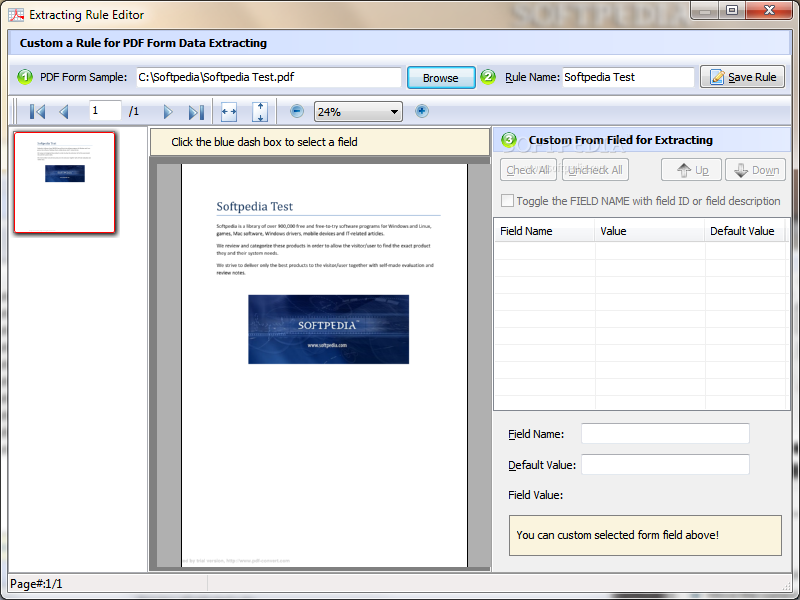This screenshot has width=800, height=600.
Task: Maximize the Extracting Rule Editor window
Action: tap(732, 10)
